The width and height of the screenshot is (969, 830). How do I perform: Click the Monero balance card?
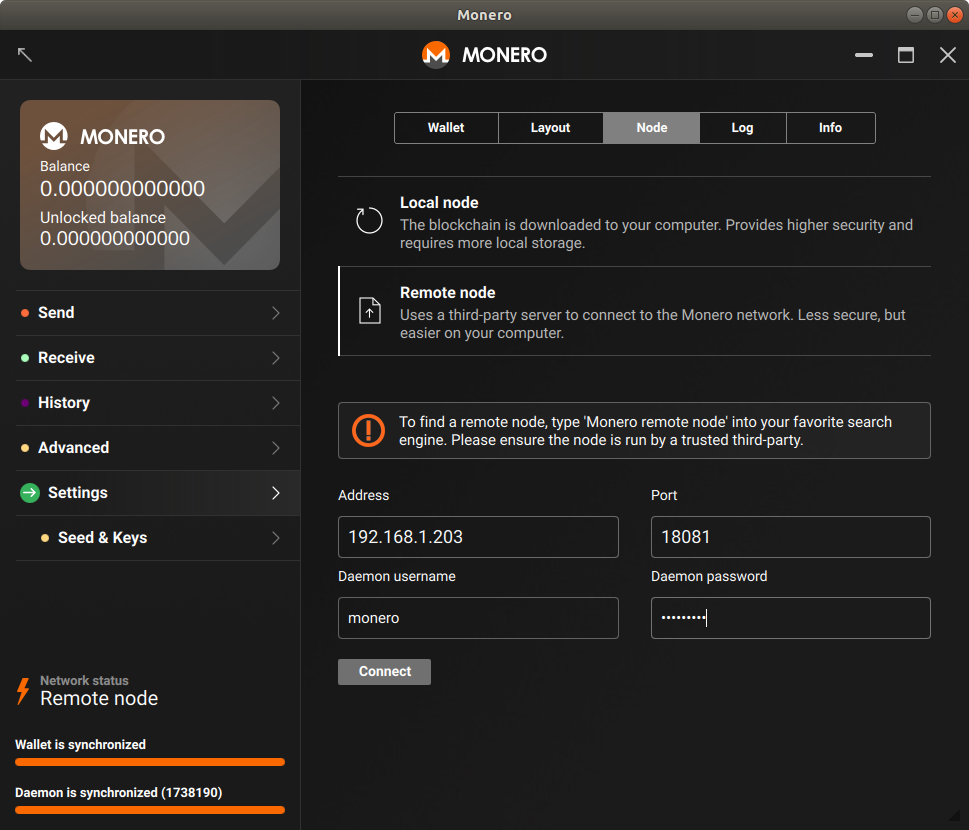coord(150,185)
